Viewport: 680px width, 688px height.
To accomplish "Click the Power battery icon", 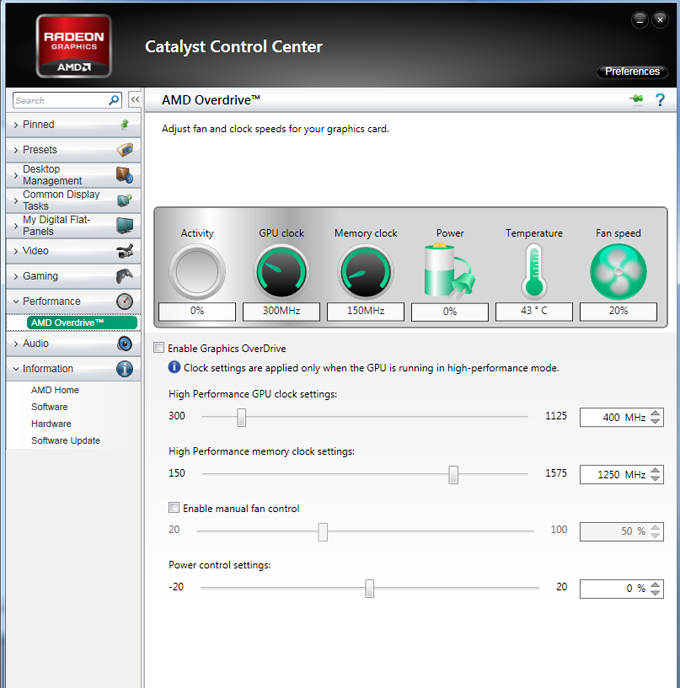I will pyautogui.click(x=449, y=271).
